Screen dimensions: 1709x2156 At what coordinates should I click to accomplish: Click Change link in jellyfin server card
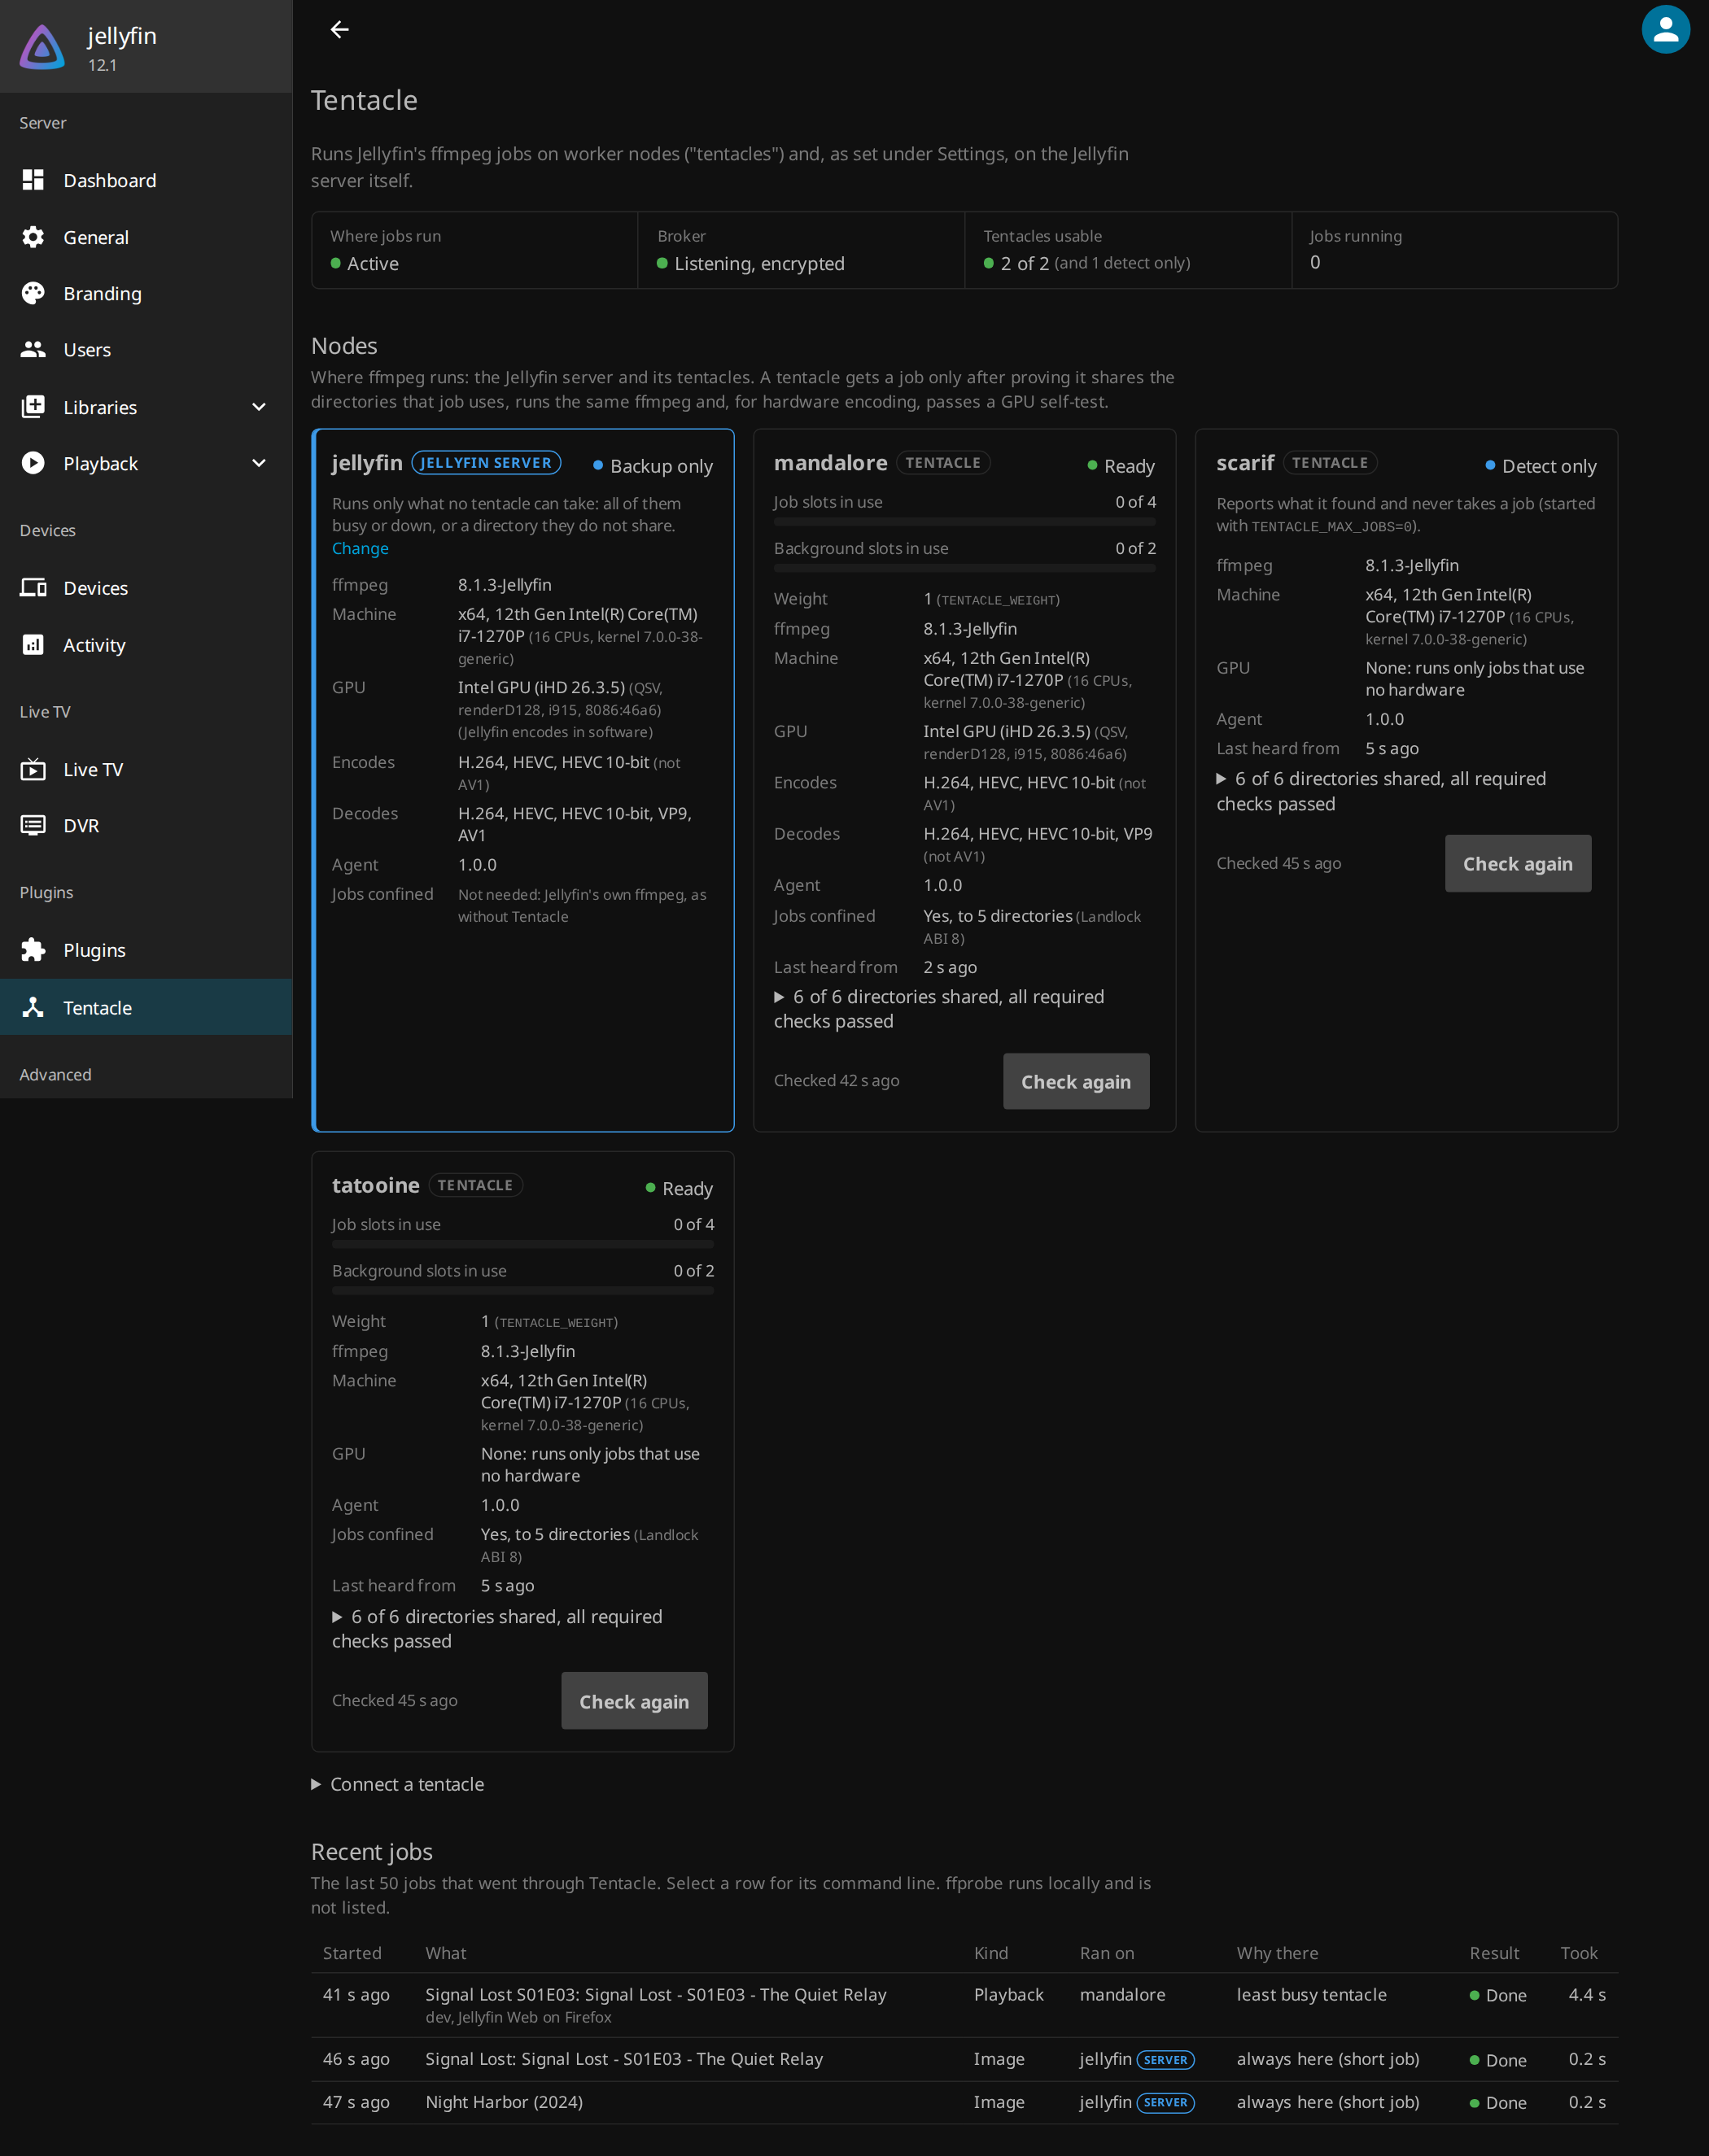pos(360,548)
